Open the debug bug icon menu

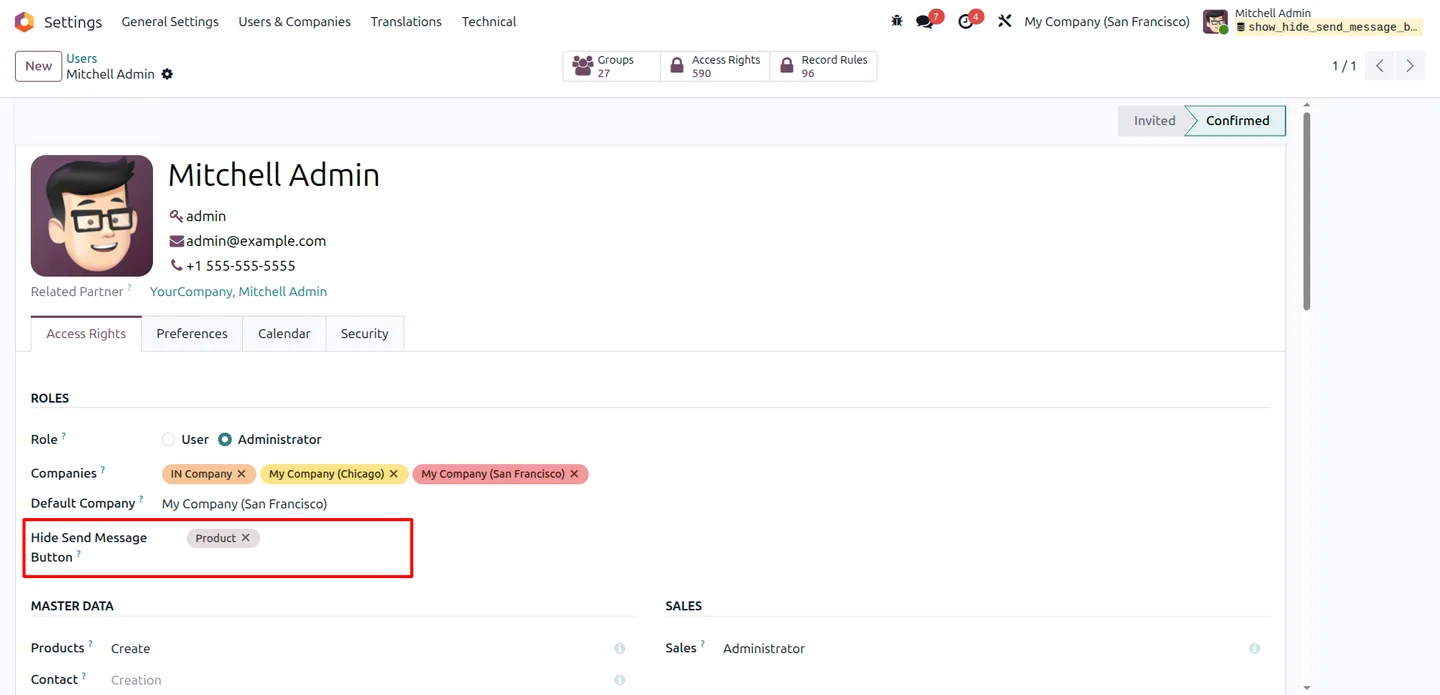(x=897, y=21)
